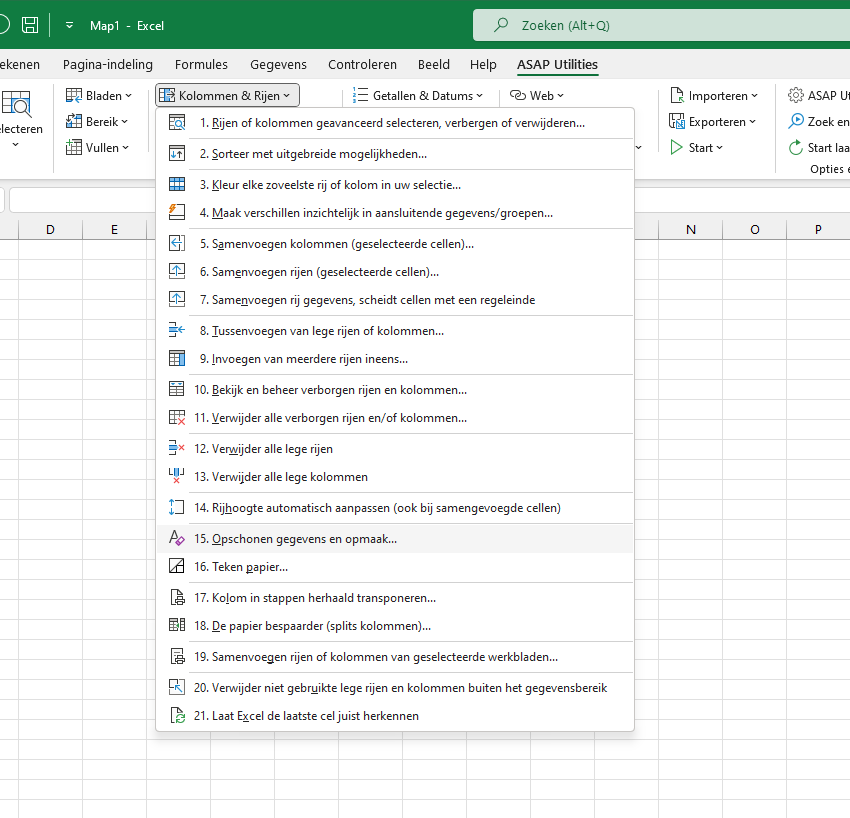This screenshot has width=850, height=818.
Task: Click the merge columns icon
Action: 177,243
